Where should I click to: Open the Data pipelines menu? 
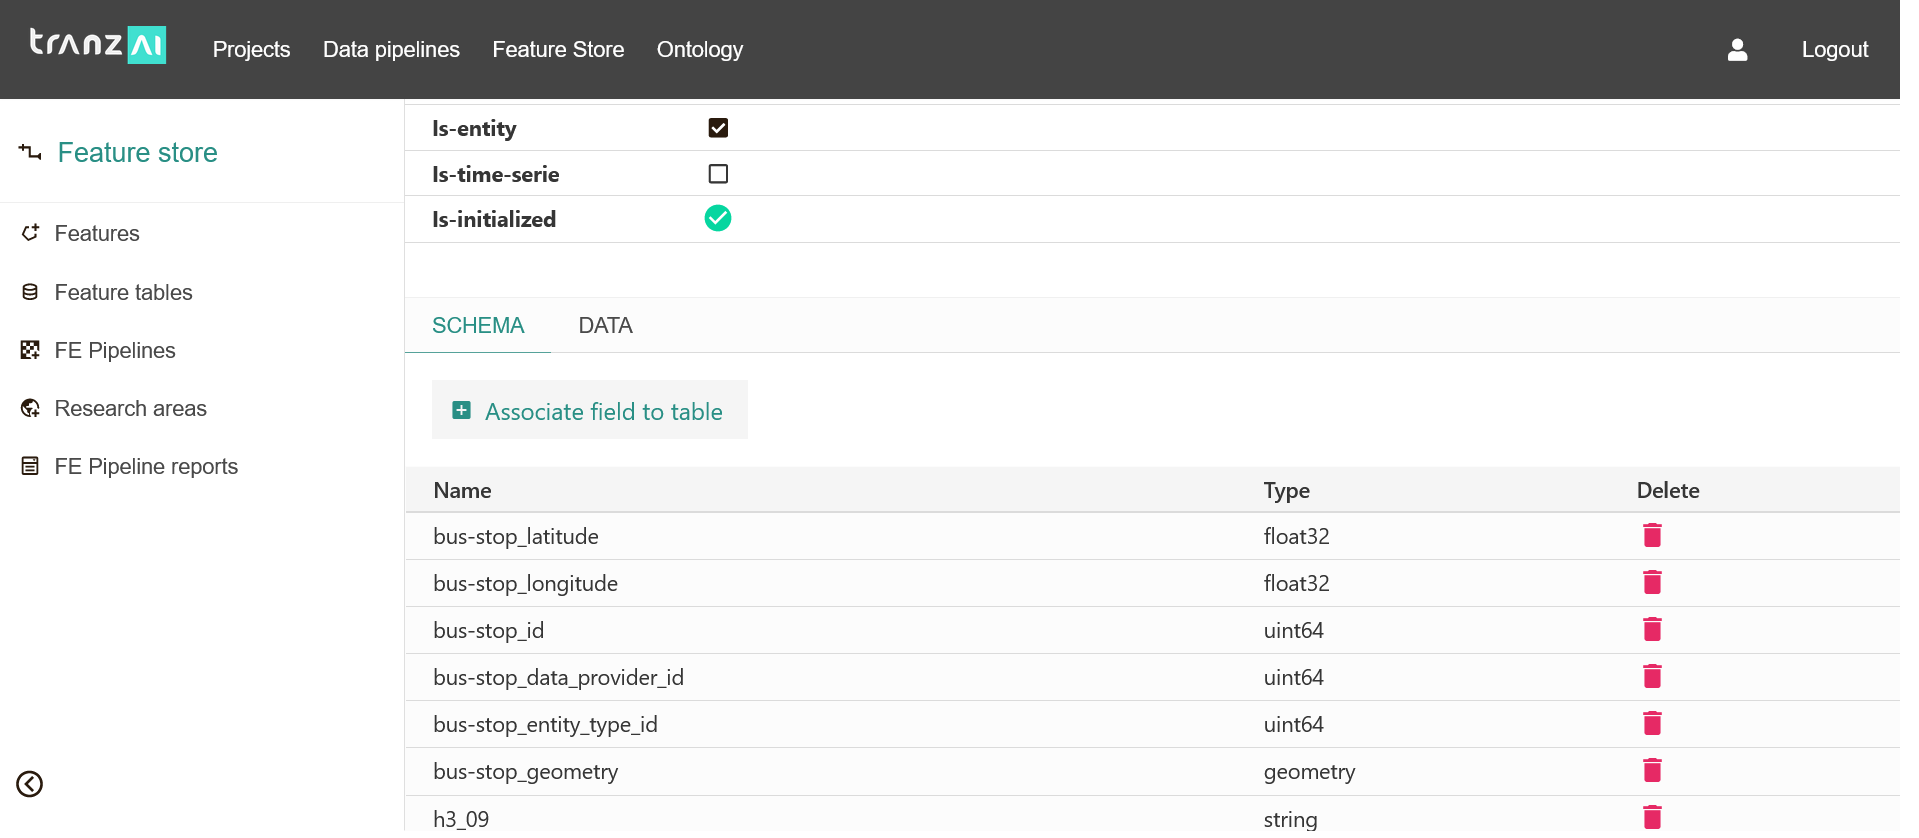click(x=391, y=50)
